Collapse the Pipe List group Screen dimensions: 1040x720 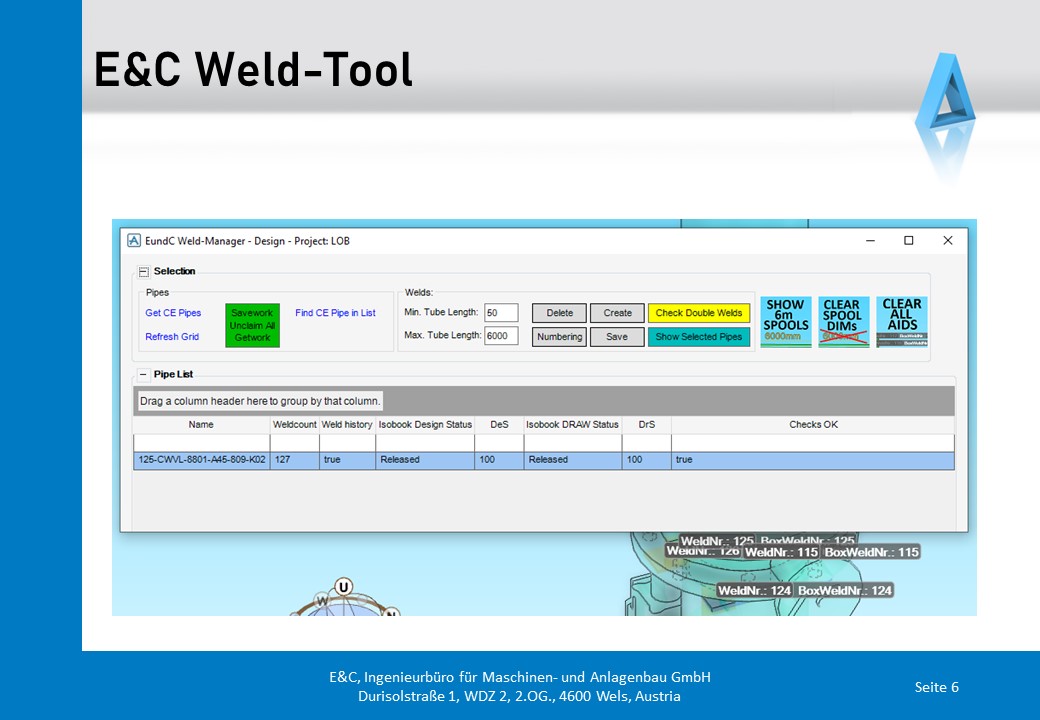(x=143, y=374)
